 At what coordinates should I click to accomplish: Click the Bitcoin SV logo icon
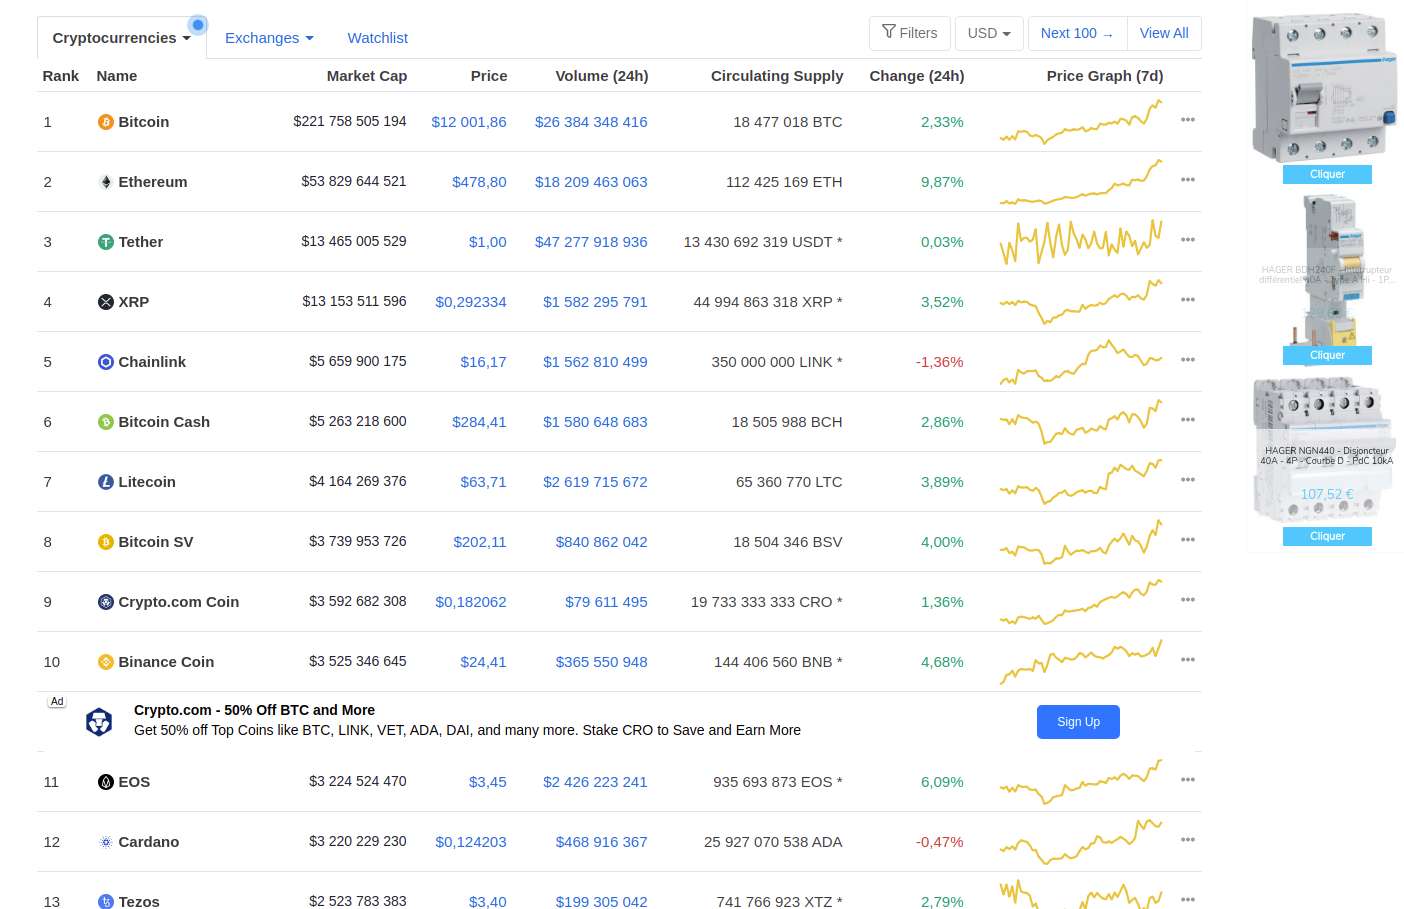106,542
